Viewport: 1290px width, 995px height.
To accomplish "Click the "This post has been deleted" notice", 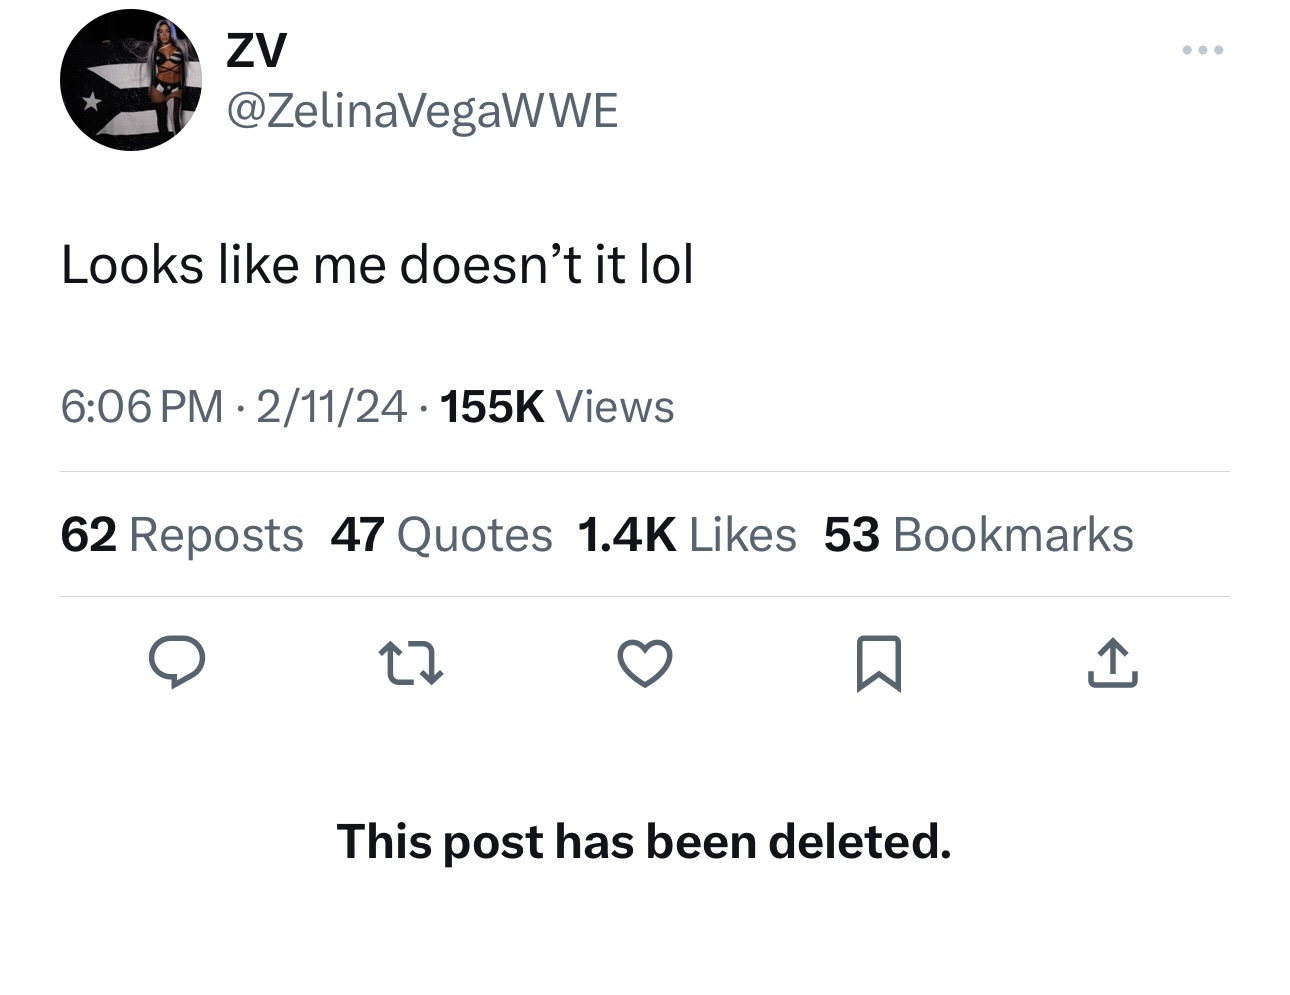I will pos(644,841).
